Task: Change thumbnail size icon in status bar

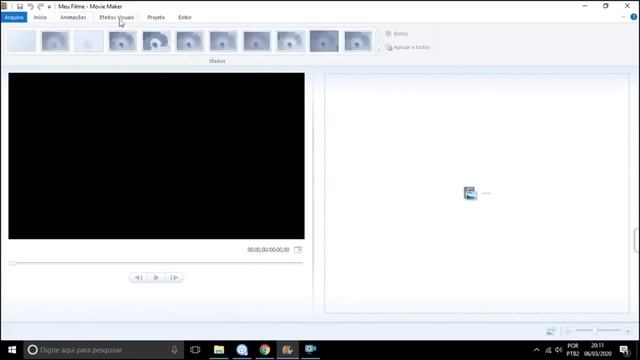Action: point(551,331)
